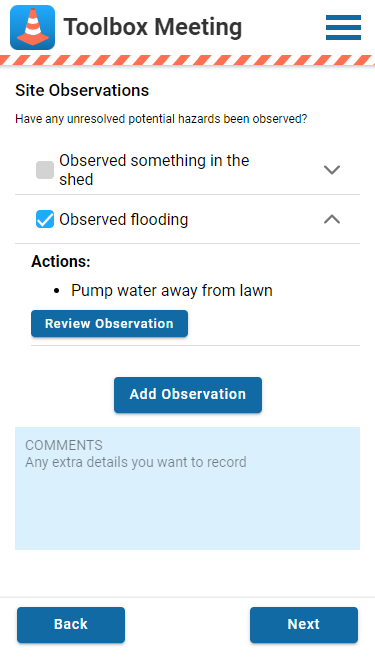Tick the shed observation checkbox
This screenshot has width=375, height=667.
(45, 170)
